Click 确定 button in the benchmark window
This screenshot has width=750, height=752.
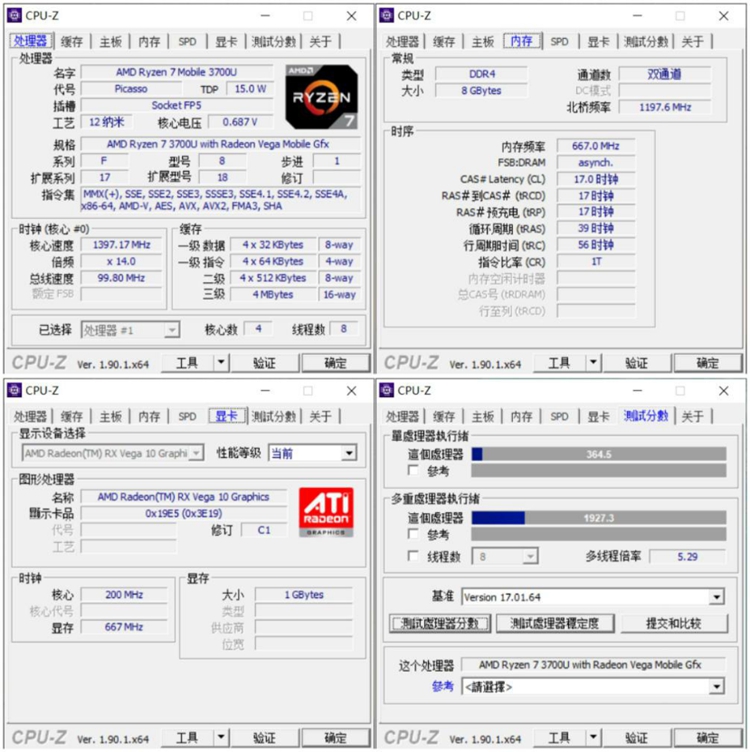point(708,738)
